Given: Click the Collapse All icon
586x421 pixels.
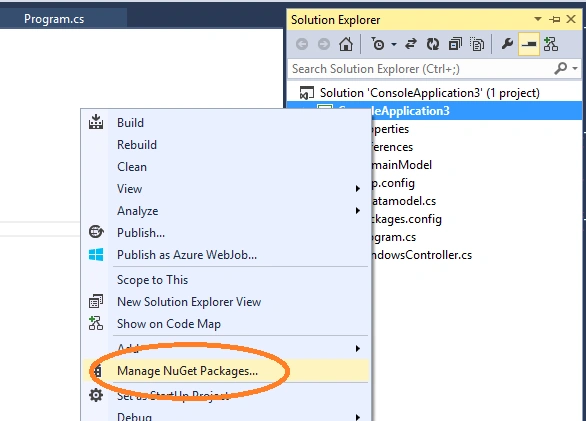Looking at the screenshot, I should [x=455, y=44].
